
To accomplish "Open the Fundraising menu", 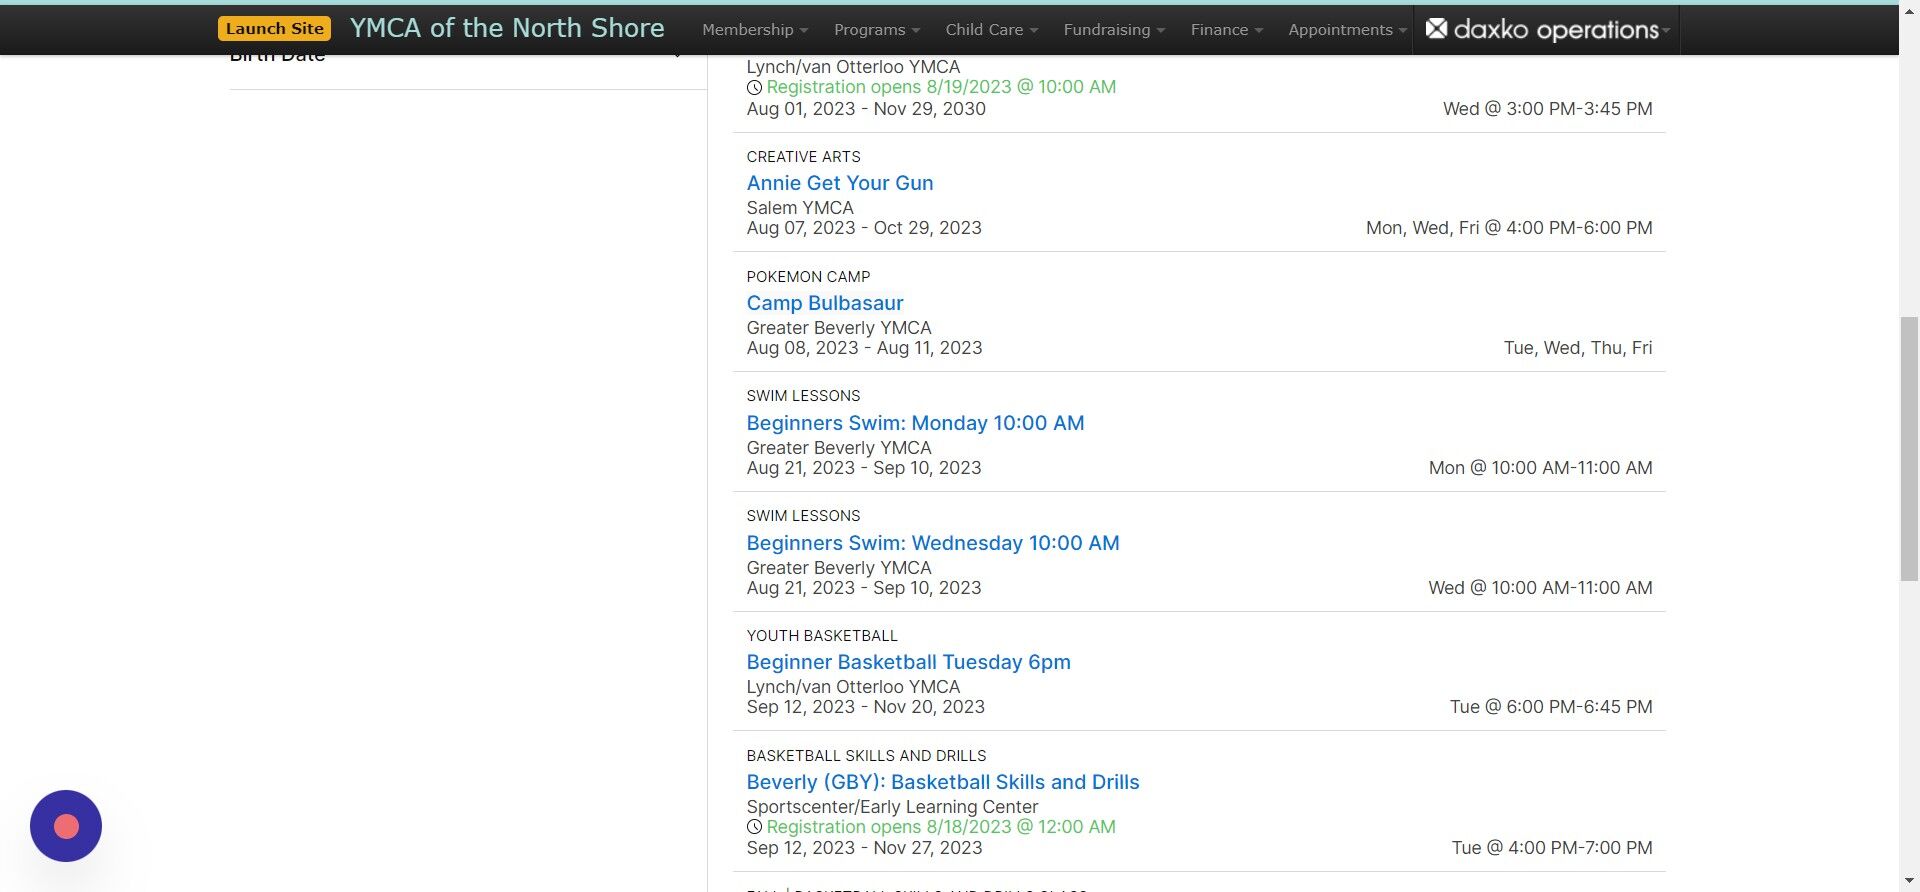I will (x=1114, y=30).
